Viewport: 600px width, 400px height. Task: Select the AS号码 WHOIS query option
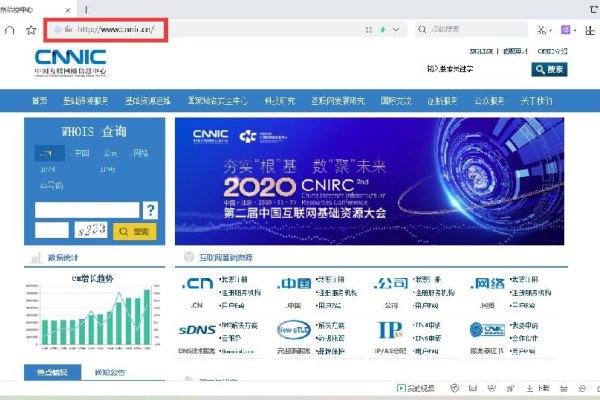click(51, 186)
